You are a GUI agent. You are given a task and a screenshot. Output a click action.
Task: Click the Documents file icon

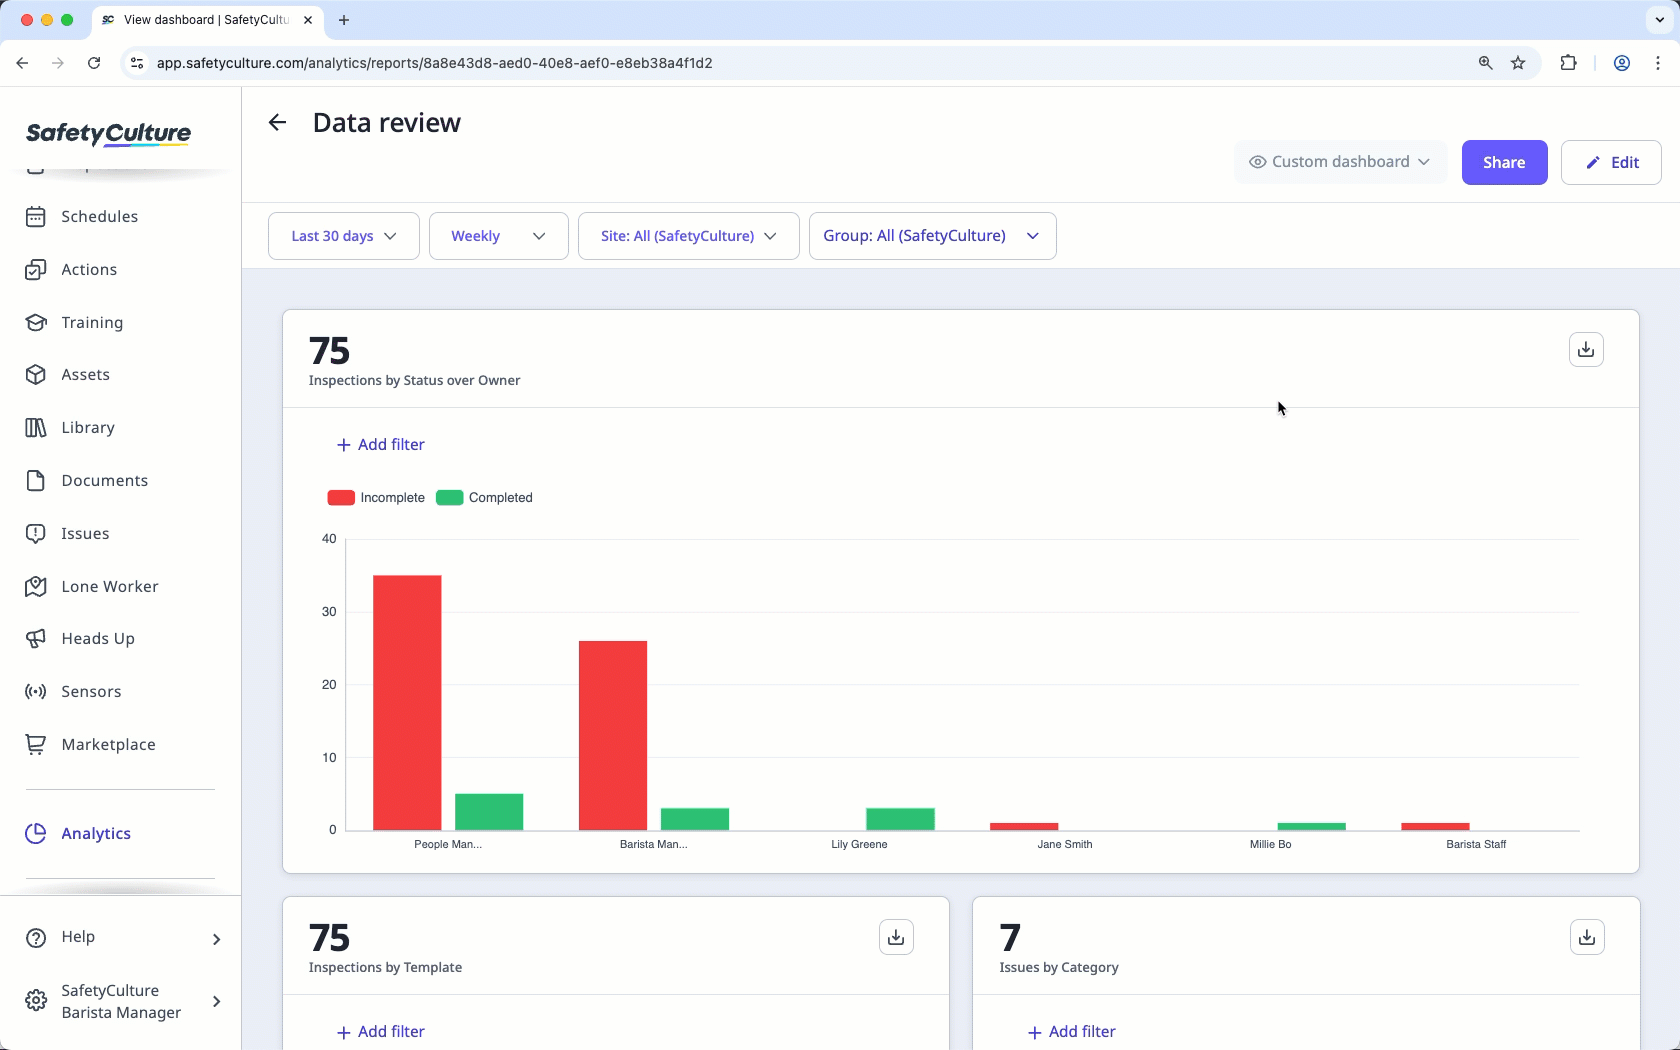pyautogui.click(x=36, y=481)
